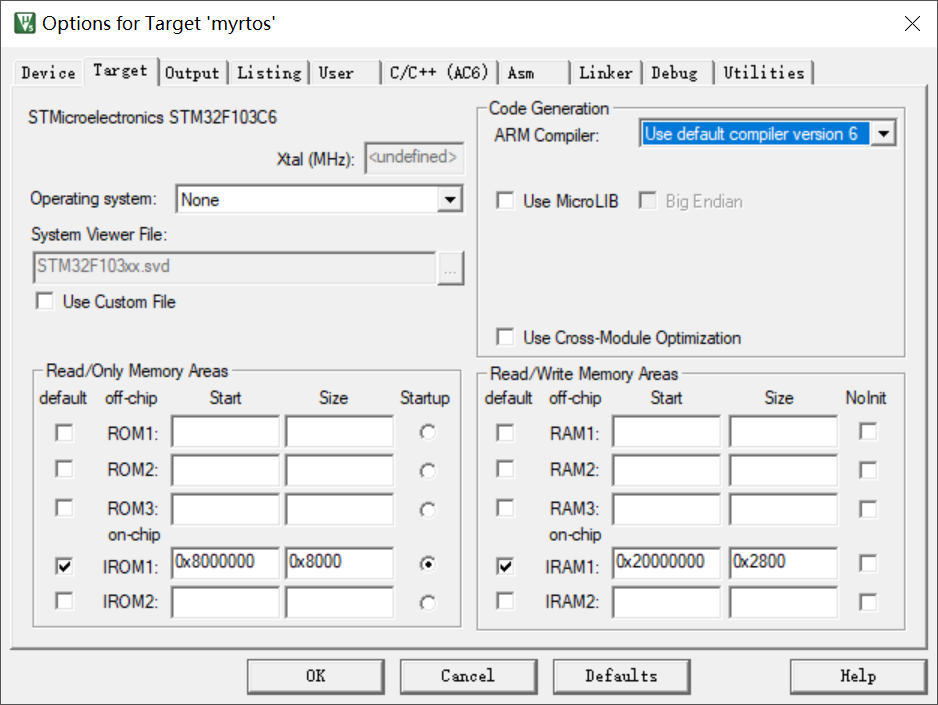
Task: Expand the Operating system dropdown
Action: pyautogui.click(x=450, y=199)
